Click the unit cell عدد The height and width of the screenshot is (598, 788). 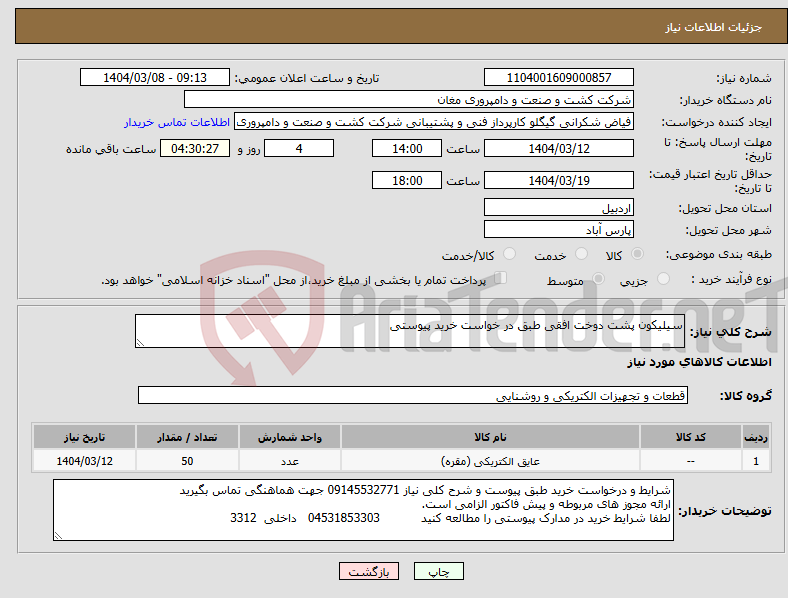click(x=289, y=461)
